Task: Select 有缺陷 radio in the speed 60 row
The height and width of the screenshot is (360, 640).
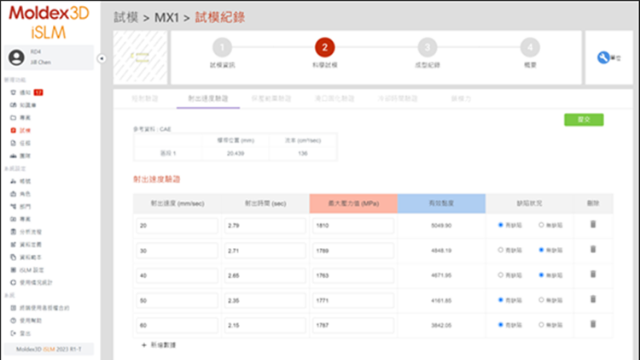Action: (x=500, y=325)
